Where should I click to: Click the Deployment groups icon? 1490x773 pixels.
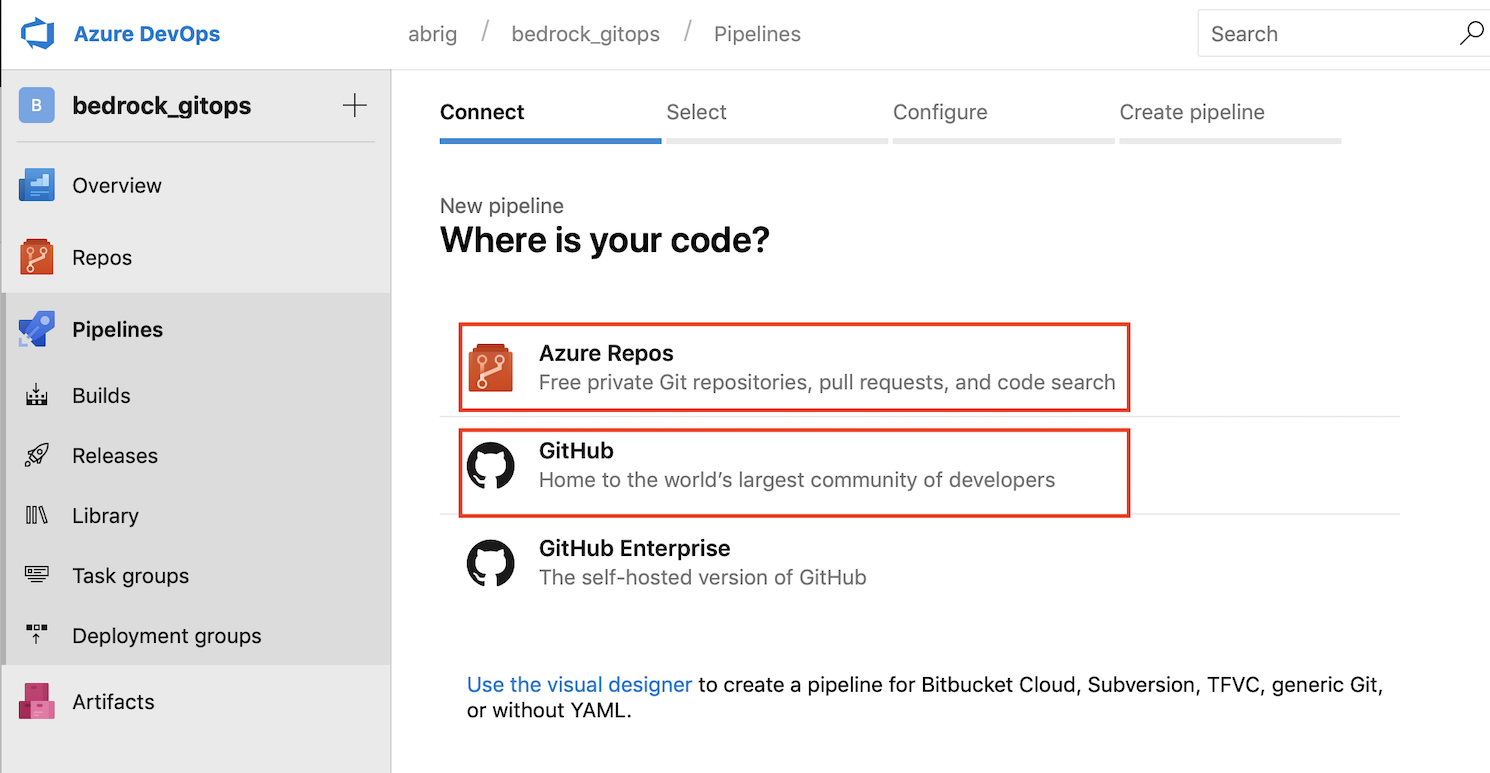pos(37,634)
